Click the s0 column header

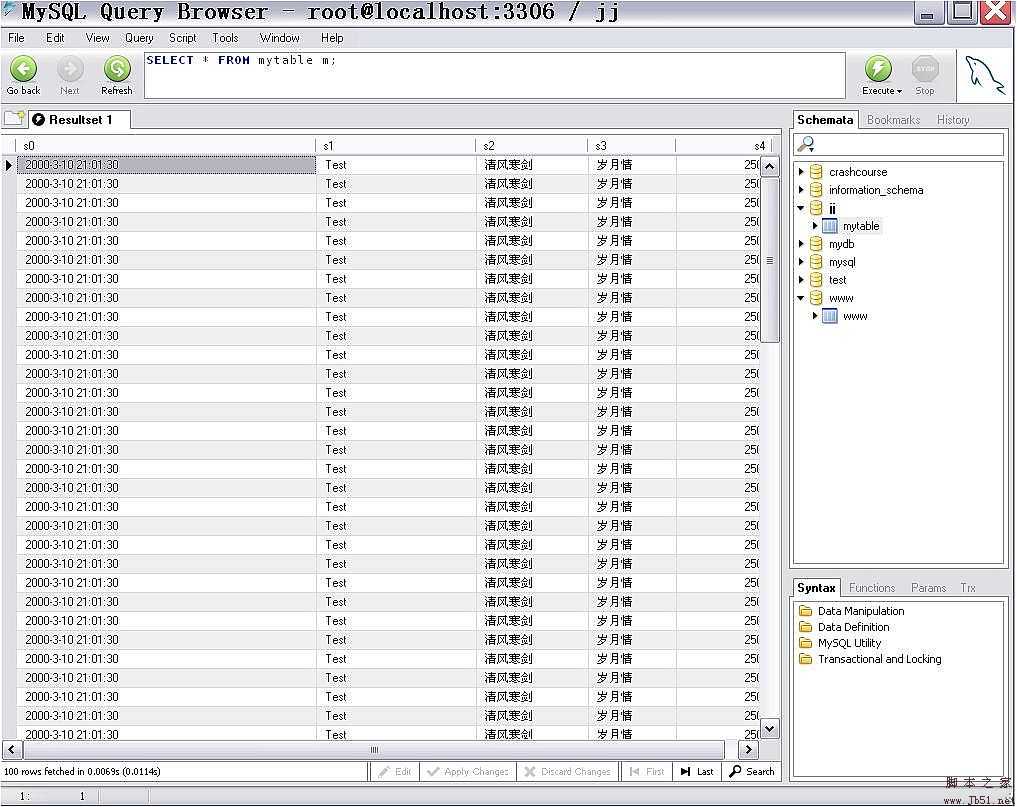point(165,145)
